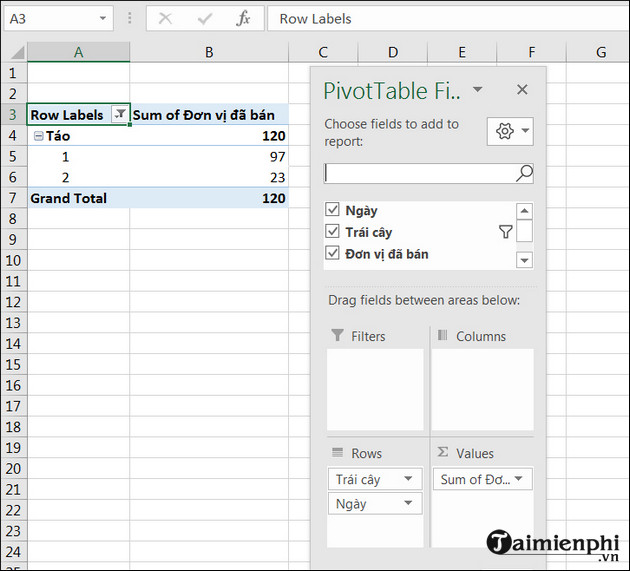Click the Cancel X icon in formula bar

click(x=165, y=18)
